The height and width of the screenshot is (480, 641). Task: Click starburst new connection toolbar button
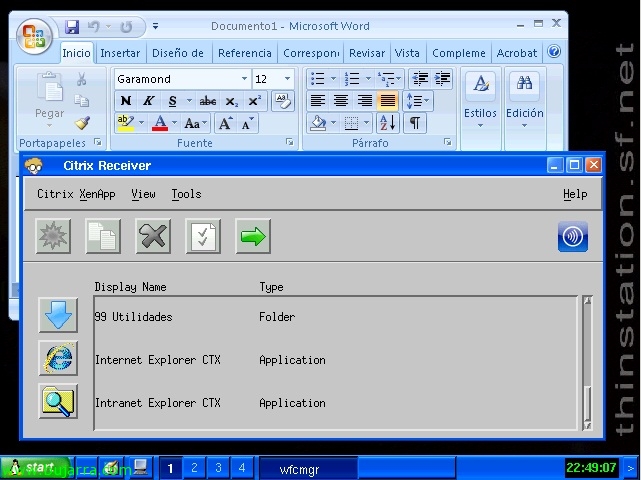coord(53,236)
